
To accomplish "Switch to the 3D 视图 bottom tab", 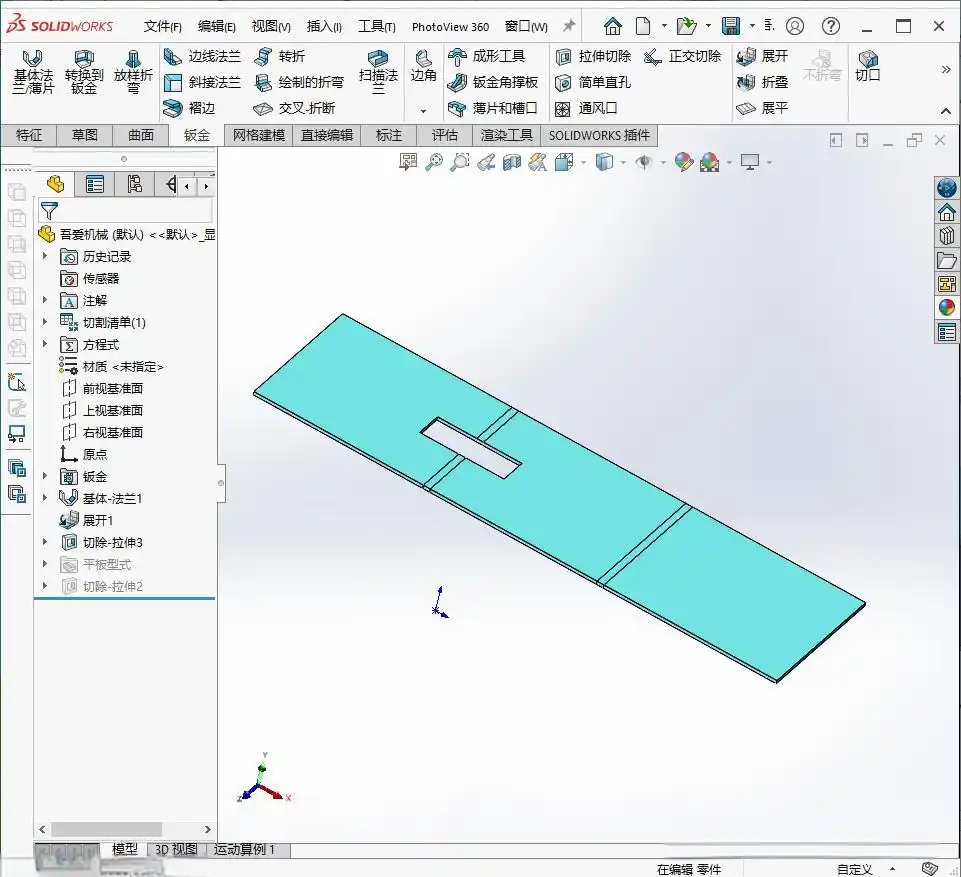I will point(176,849).
